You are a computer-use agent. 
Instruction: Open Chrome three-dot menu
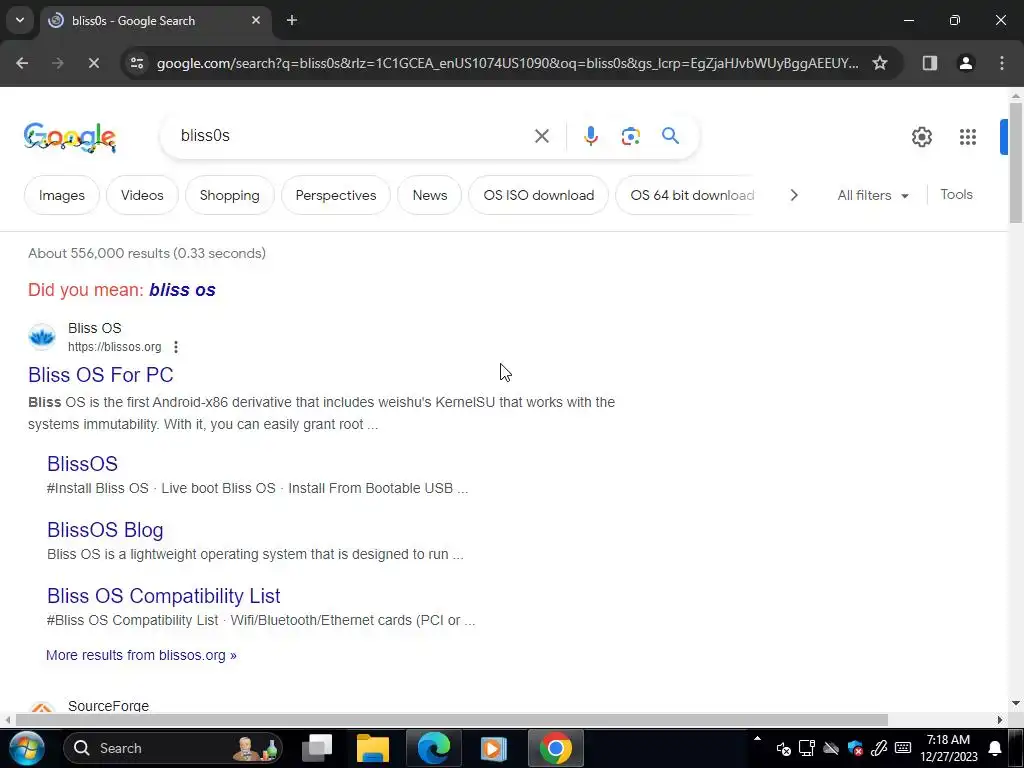click(x=1002, y=63)
